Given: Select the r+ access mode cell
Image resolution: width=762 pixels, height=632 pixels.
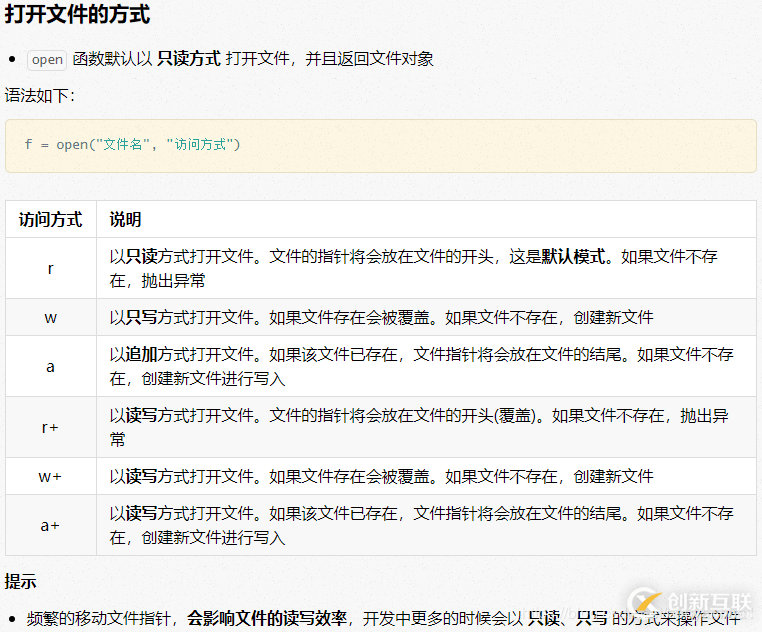Looking at the screenshot, I should tap(51, 427).
